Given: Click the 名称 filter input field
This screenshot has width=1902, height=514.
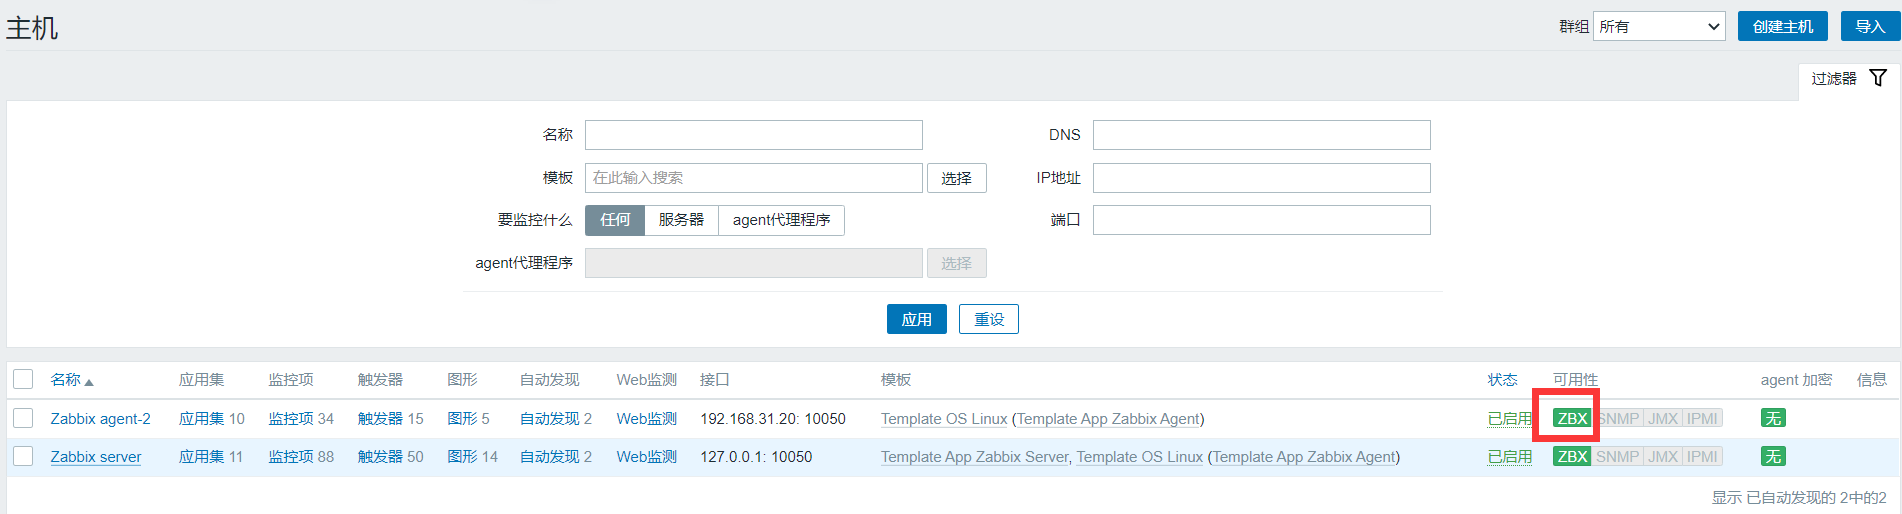Looking at the screenshot, I should tap(753, 135).
